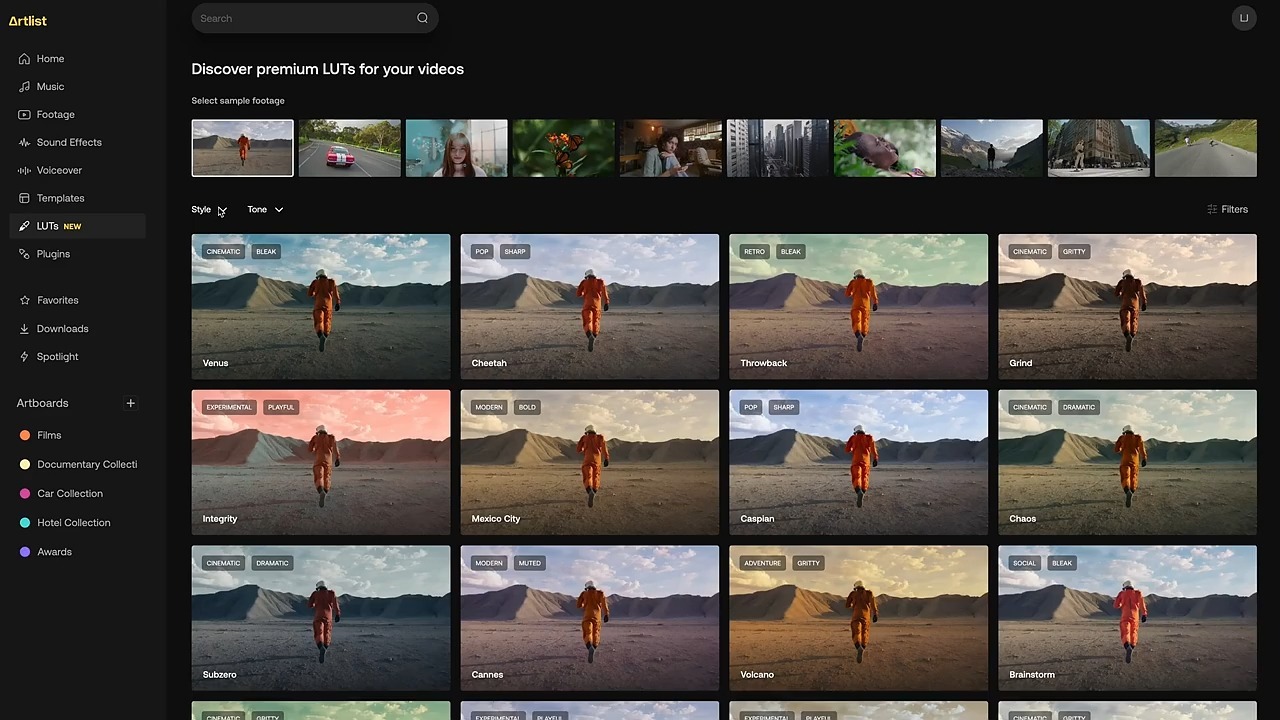Click the Artlist logo

[x=27, y=20]
